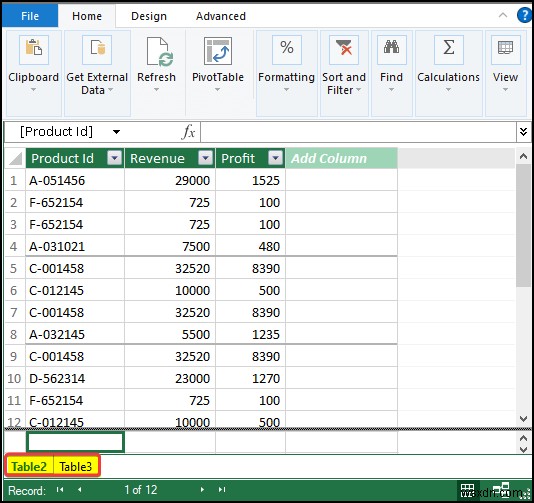Expand the column name box dropdown arrow
Image resolution: width=534 pixels, height=503 pixels.
tap(116, 132)
